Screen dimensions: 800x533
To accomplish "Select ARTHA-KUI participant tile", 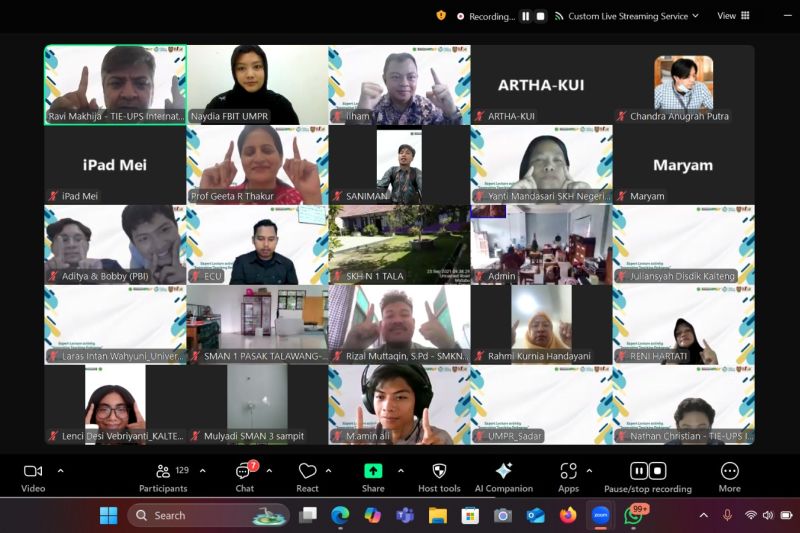I will (x=541, y=85).
